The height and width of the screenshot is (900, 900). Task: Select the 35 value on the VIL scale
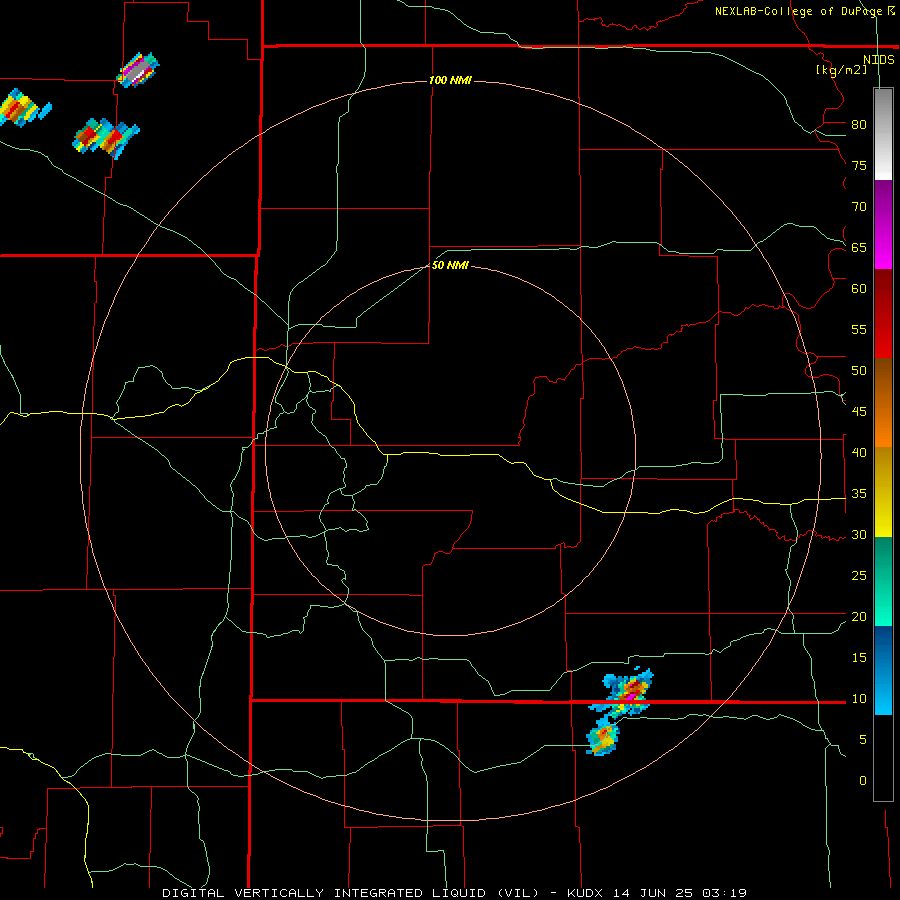tap(859, 494)
